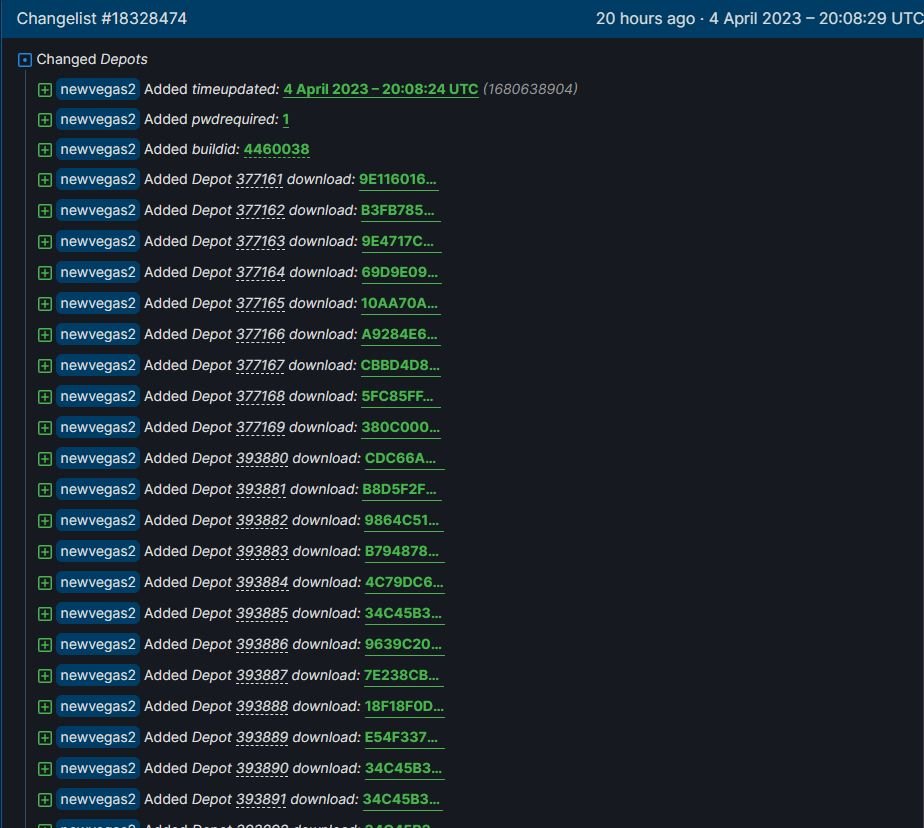Open manifest 9639C20... link
924x828 pixels.
pos(403,645)
